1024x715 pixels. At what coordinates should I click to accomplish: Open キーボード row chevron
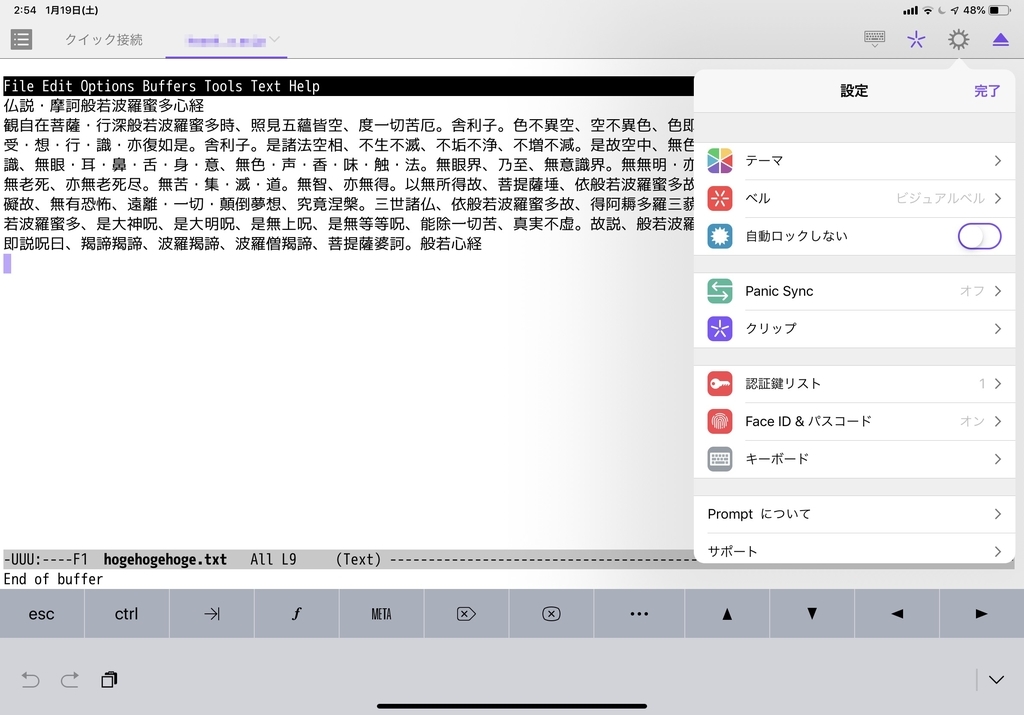click(997, 459)
